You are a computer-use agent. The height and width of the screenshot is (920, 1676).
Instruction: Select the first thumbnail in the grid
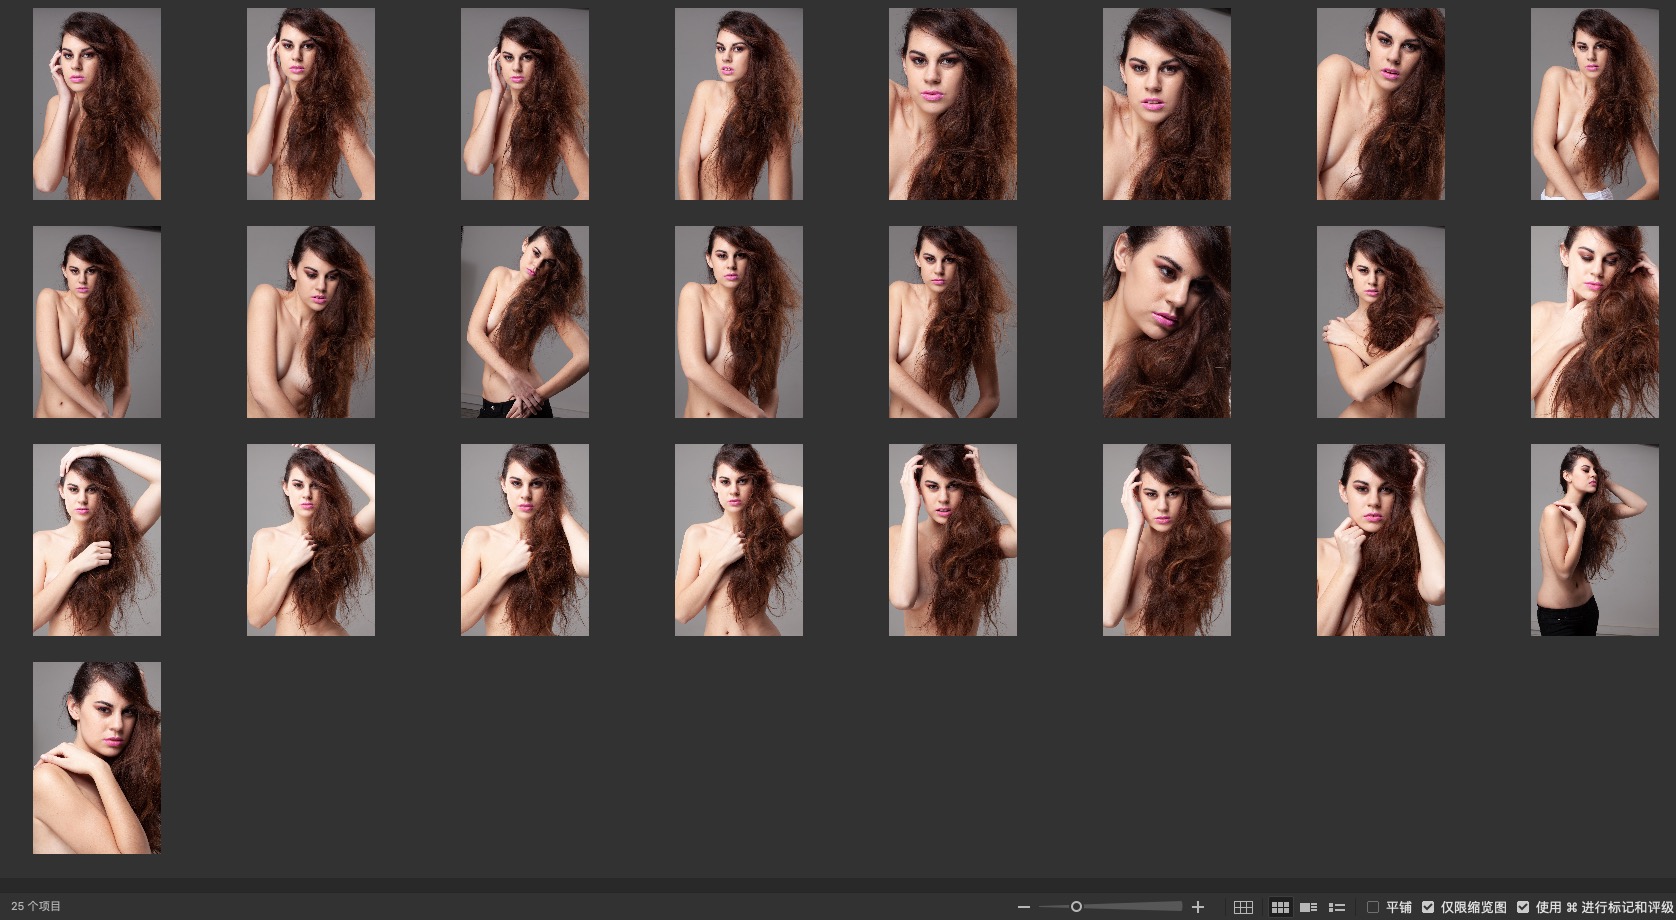point(97,104)
